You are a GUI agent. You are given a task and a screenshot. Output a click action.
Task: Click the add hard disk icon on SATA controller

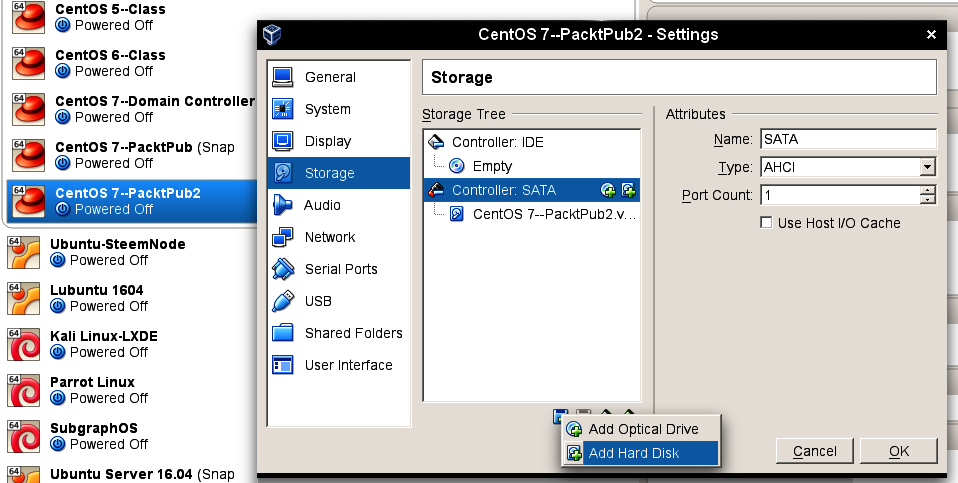(628, 190)
